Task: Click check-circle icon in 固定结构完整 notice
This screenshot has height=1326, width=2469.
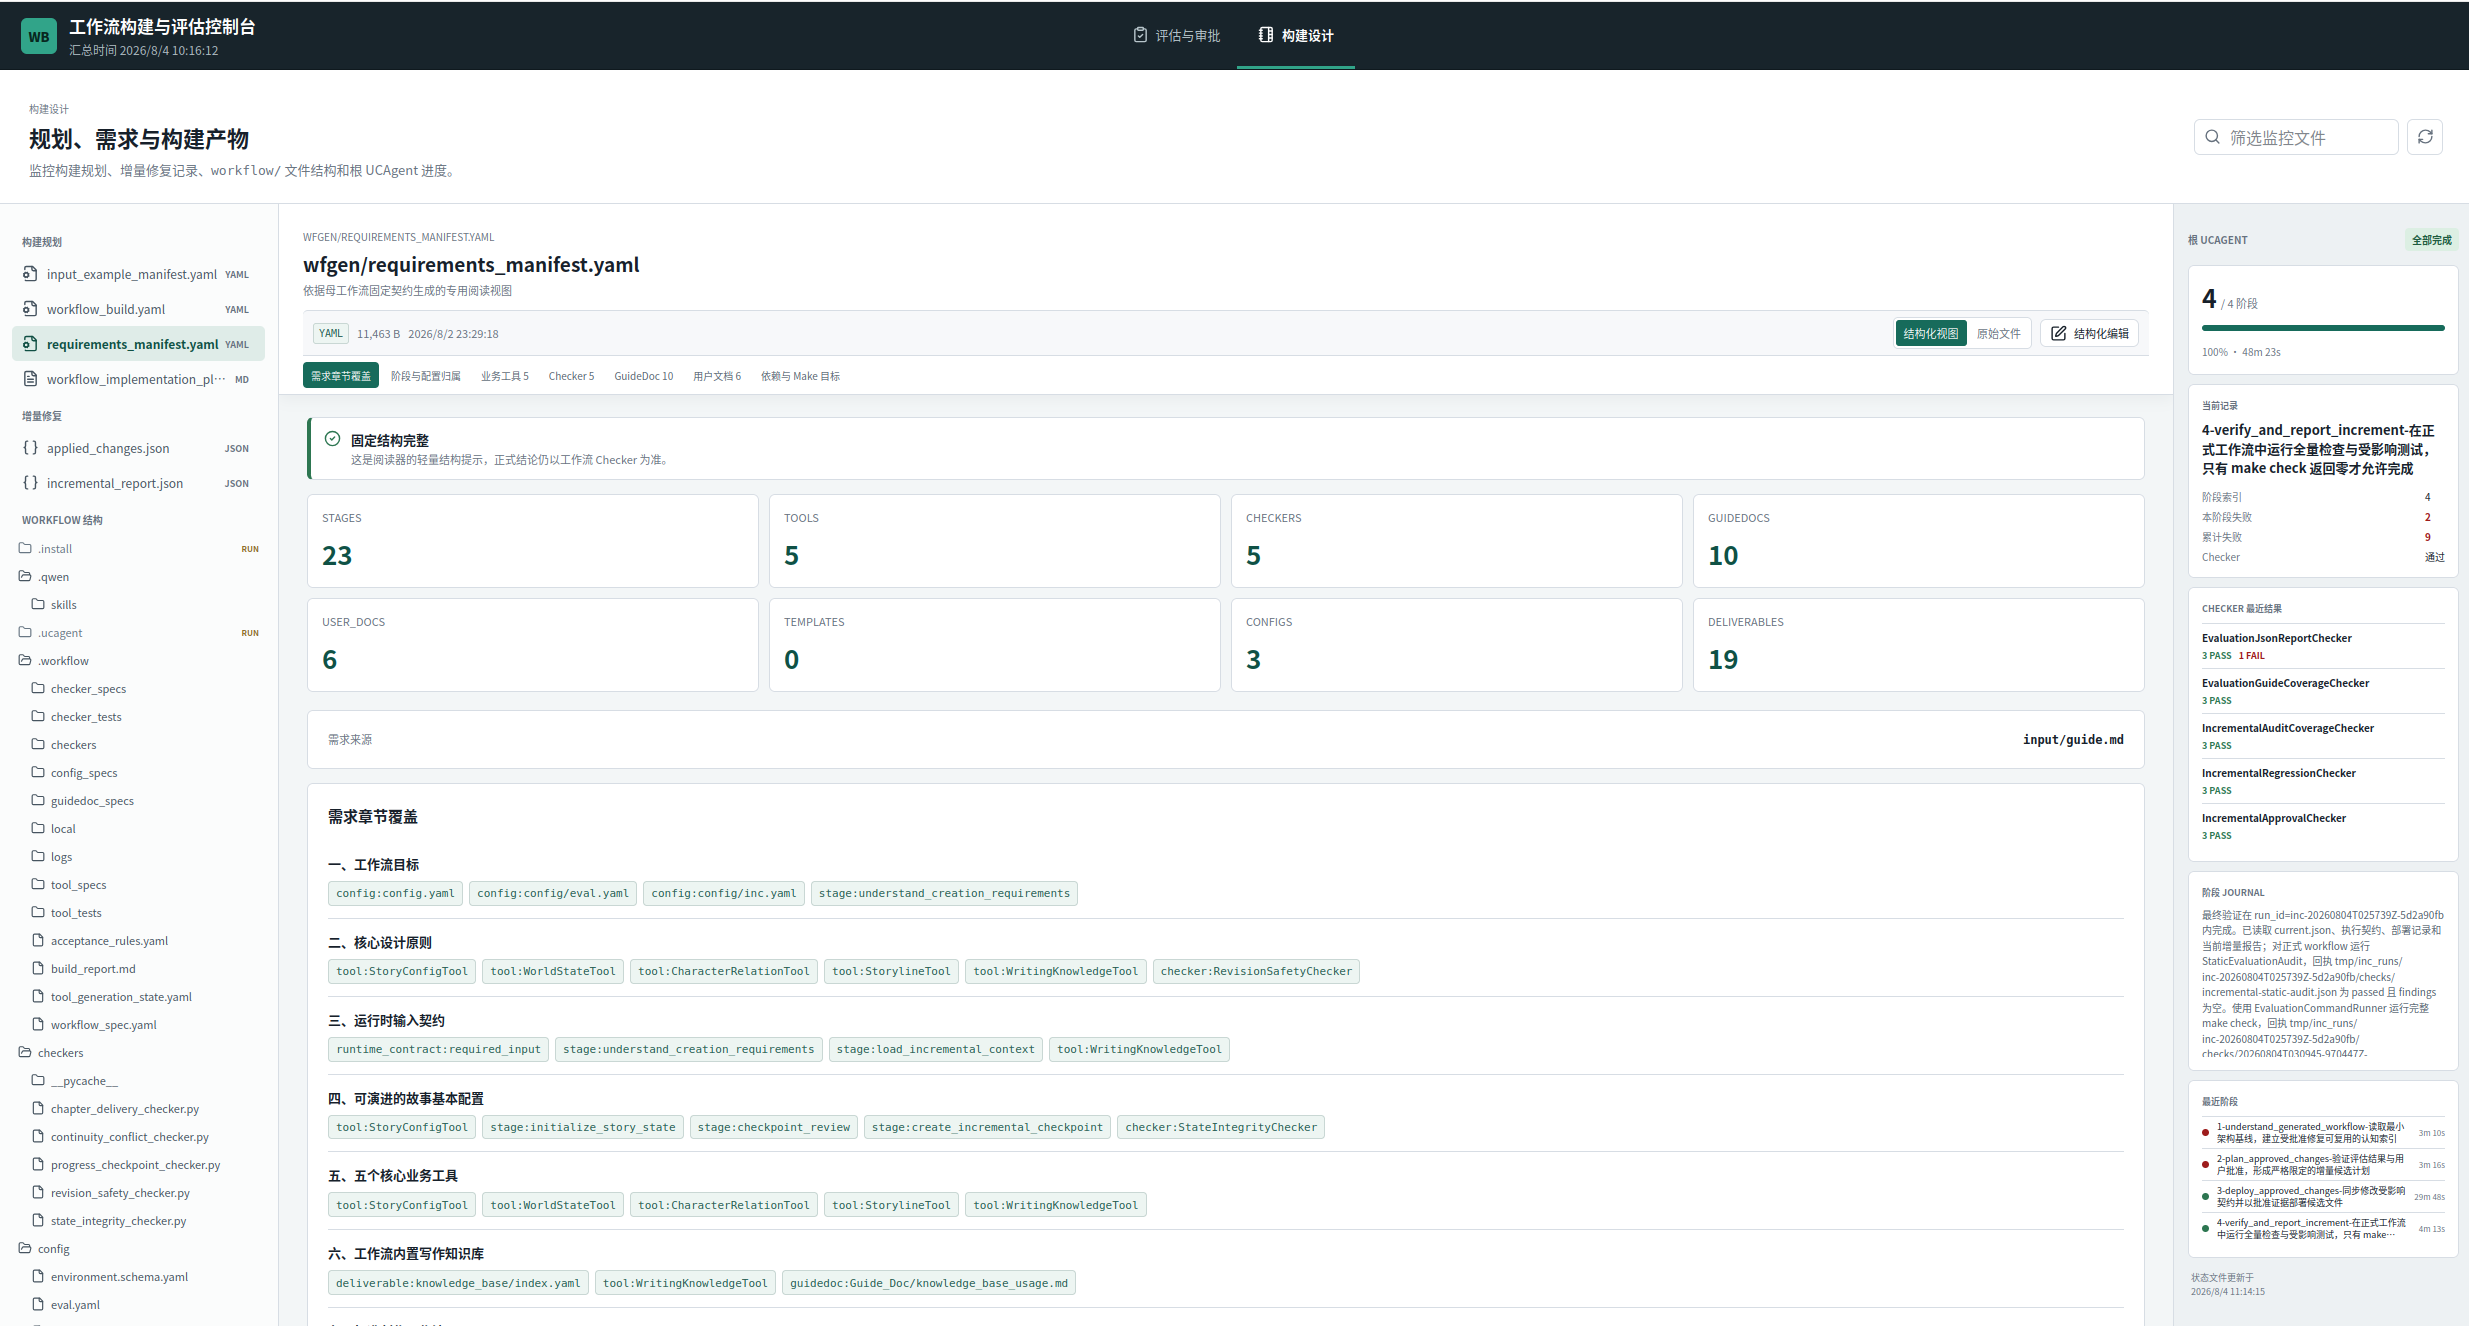Action: pyautogui.click(x=332, y=439)
